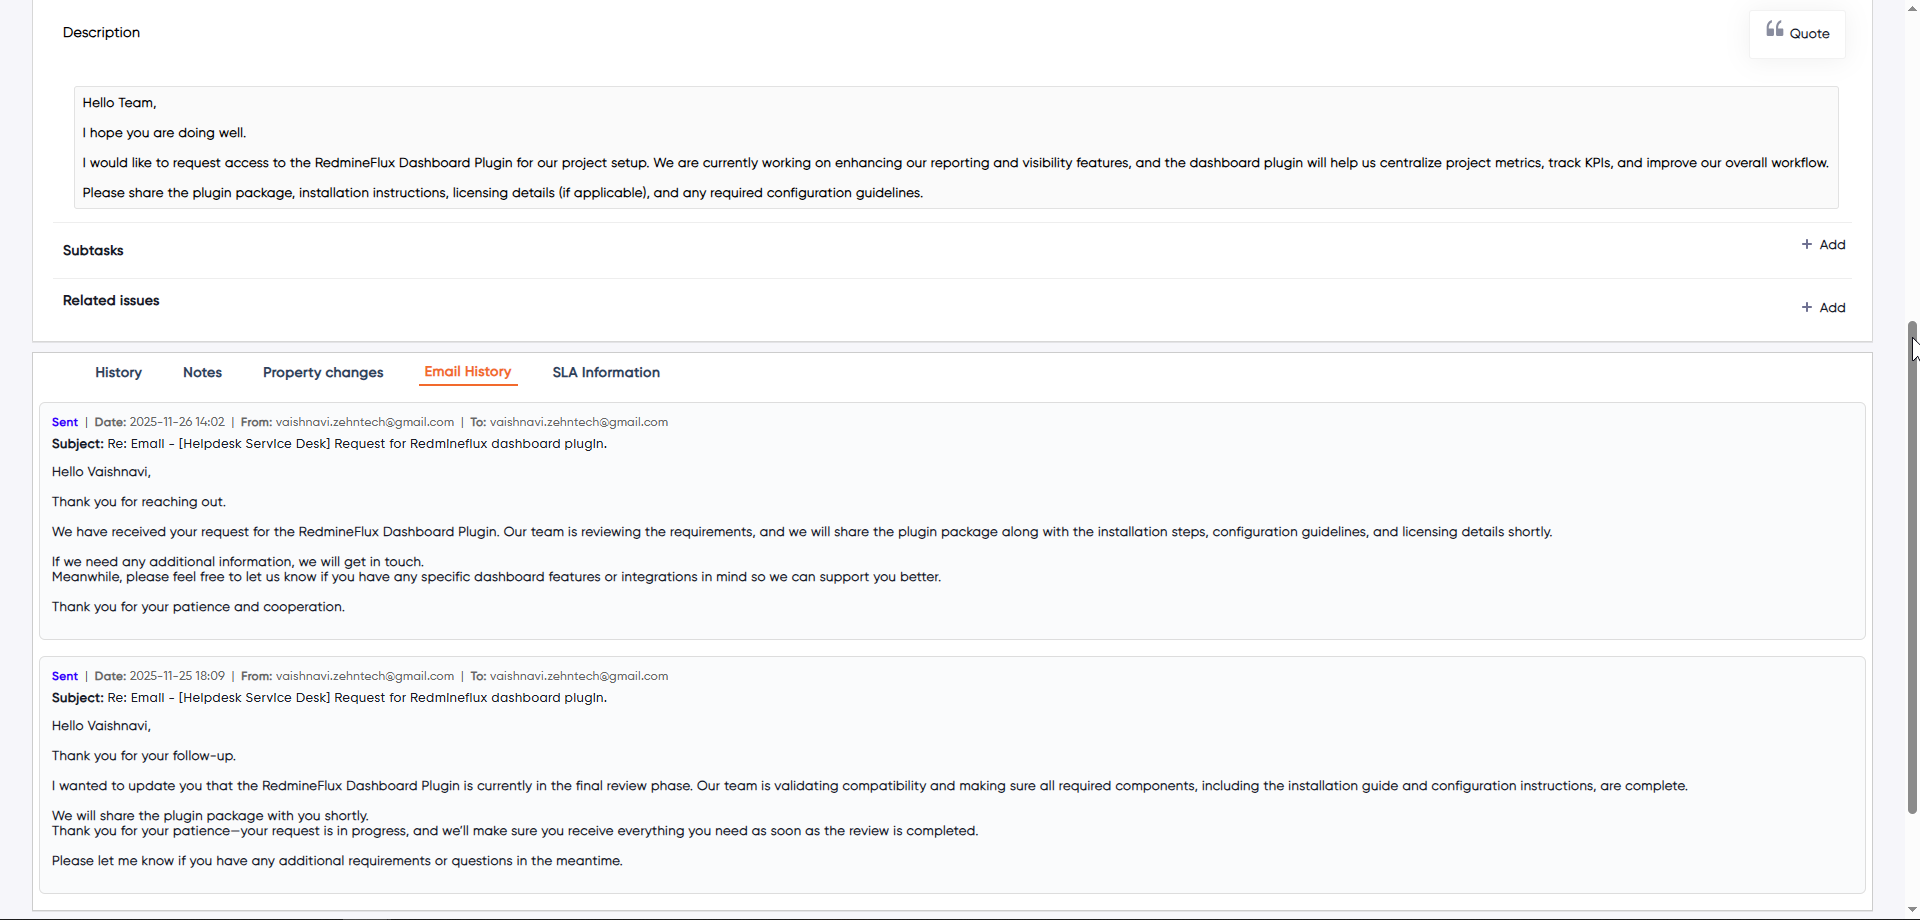Screen dimensions: 1920x920
Task: Switch to the Property changes tab
Action: [323, 372]
